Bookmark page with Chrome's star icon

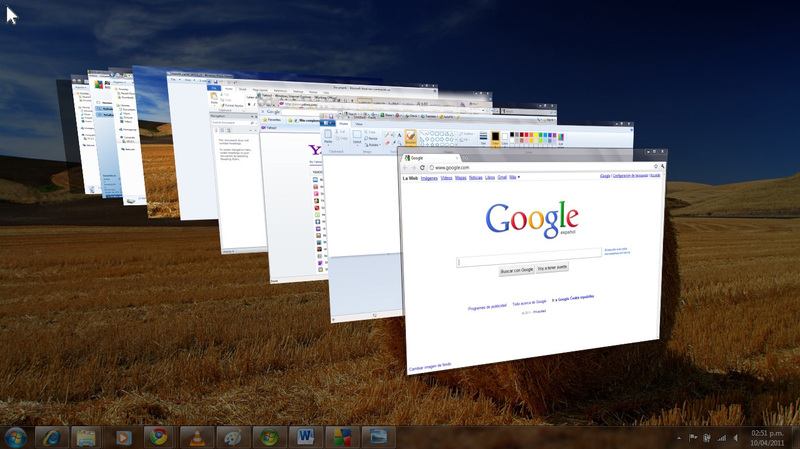(x=656, y=166)
